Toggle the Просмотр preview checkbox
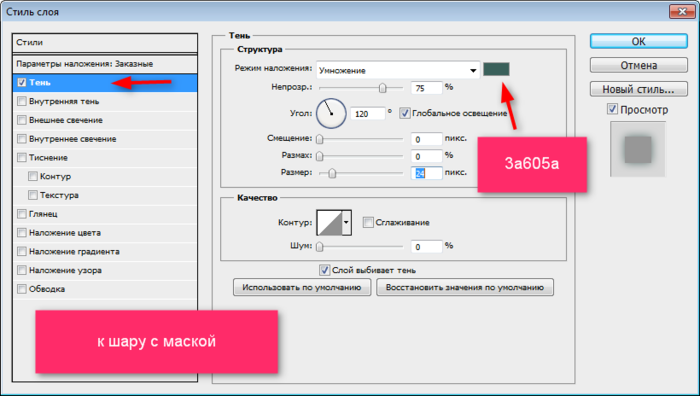 point(612,109)
